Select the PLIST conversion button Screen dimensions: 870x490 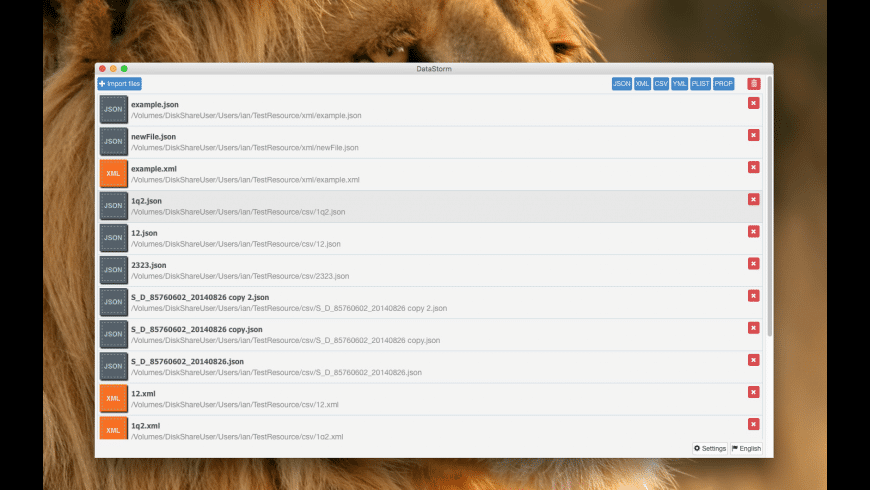[x=700, y=84]
